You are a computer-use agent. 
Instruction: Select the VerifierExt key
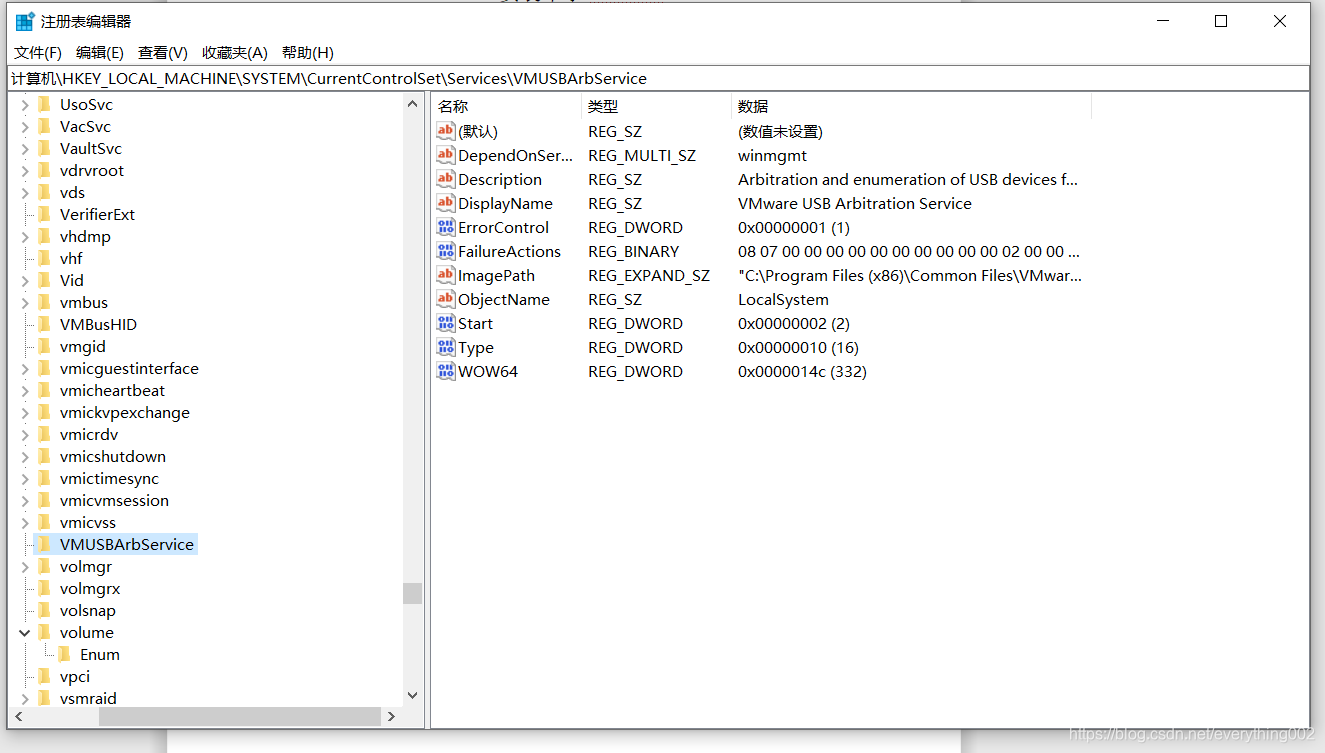coord(97,214)
